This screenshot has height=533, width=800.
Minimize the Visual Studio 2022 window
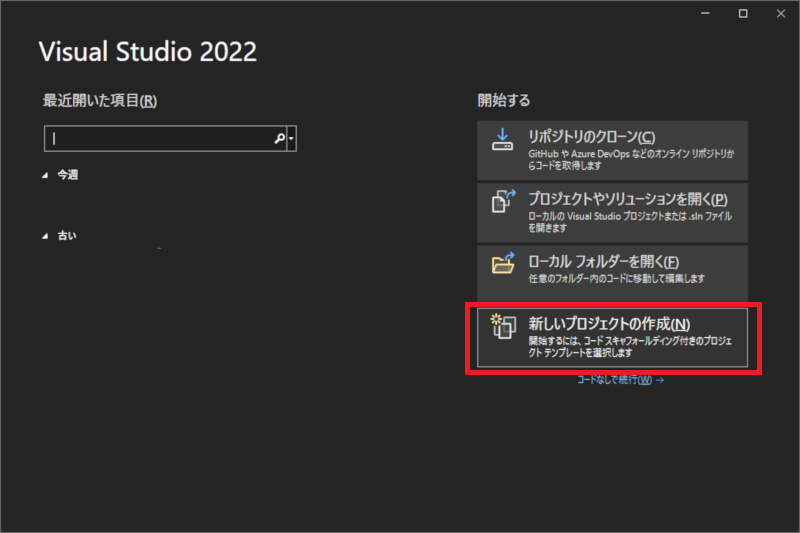(705, 13)
